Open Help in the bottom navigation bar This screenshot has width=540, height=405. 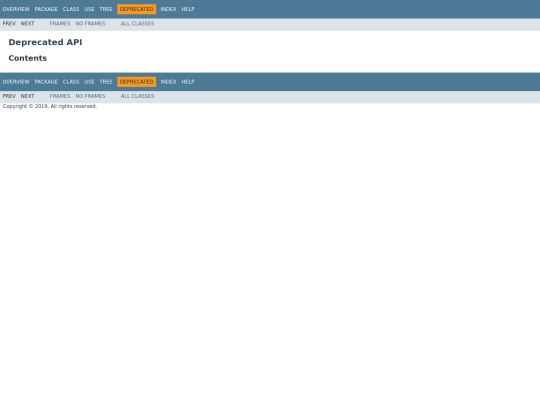click(188, 82)
